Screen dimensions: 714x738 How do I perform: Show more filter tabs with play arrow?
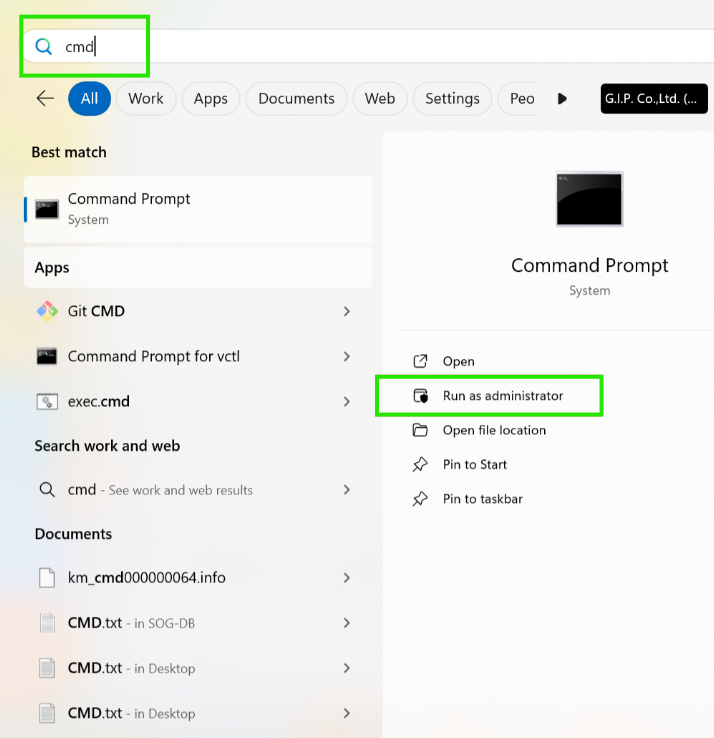pos(562,99)
